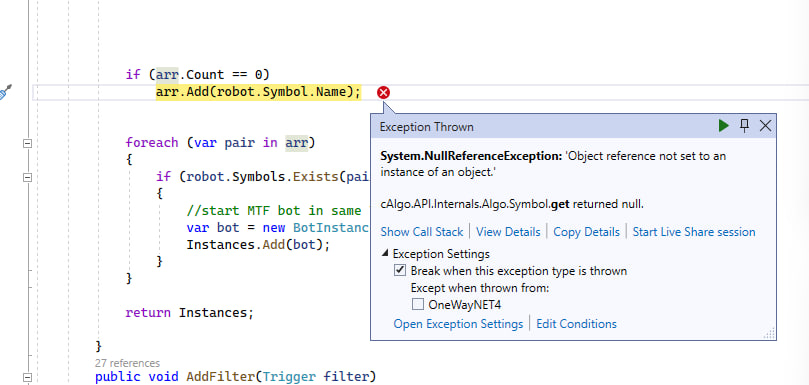Click Edit Conditions link

576,324
